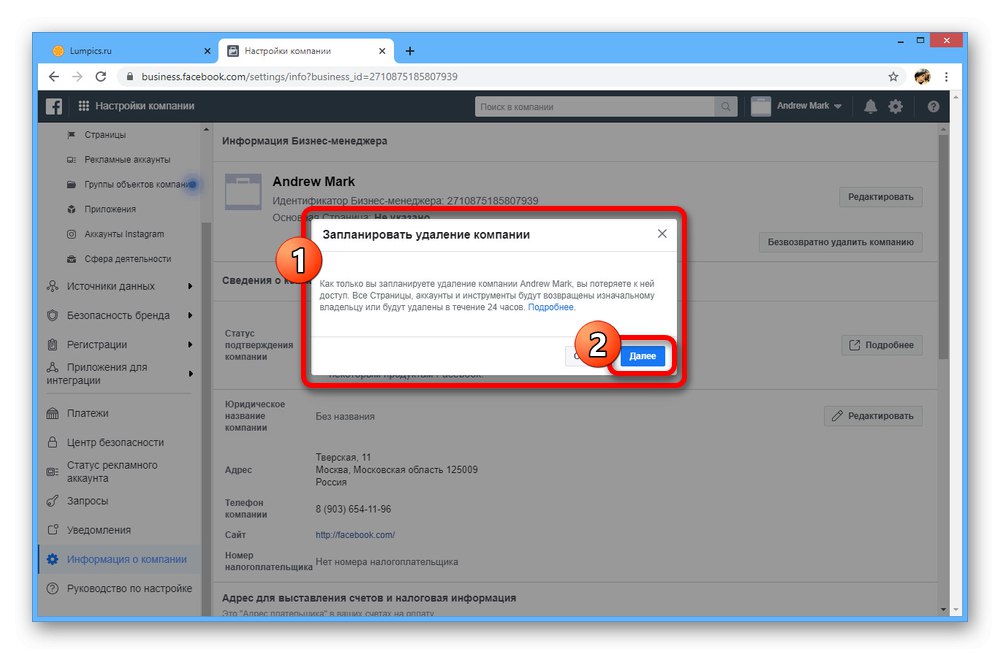
Task: Close the delete company dialog
Action: (662, 234)
